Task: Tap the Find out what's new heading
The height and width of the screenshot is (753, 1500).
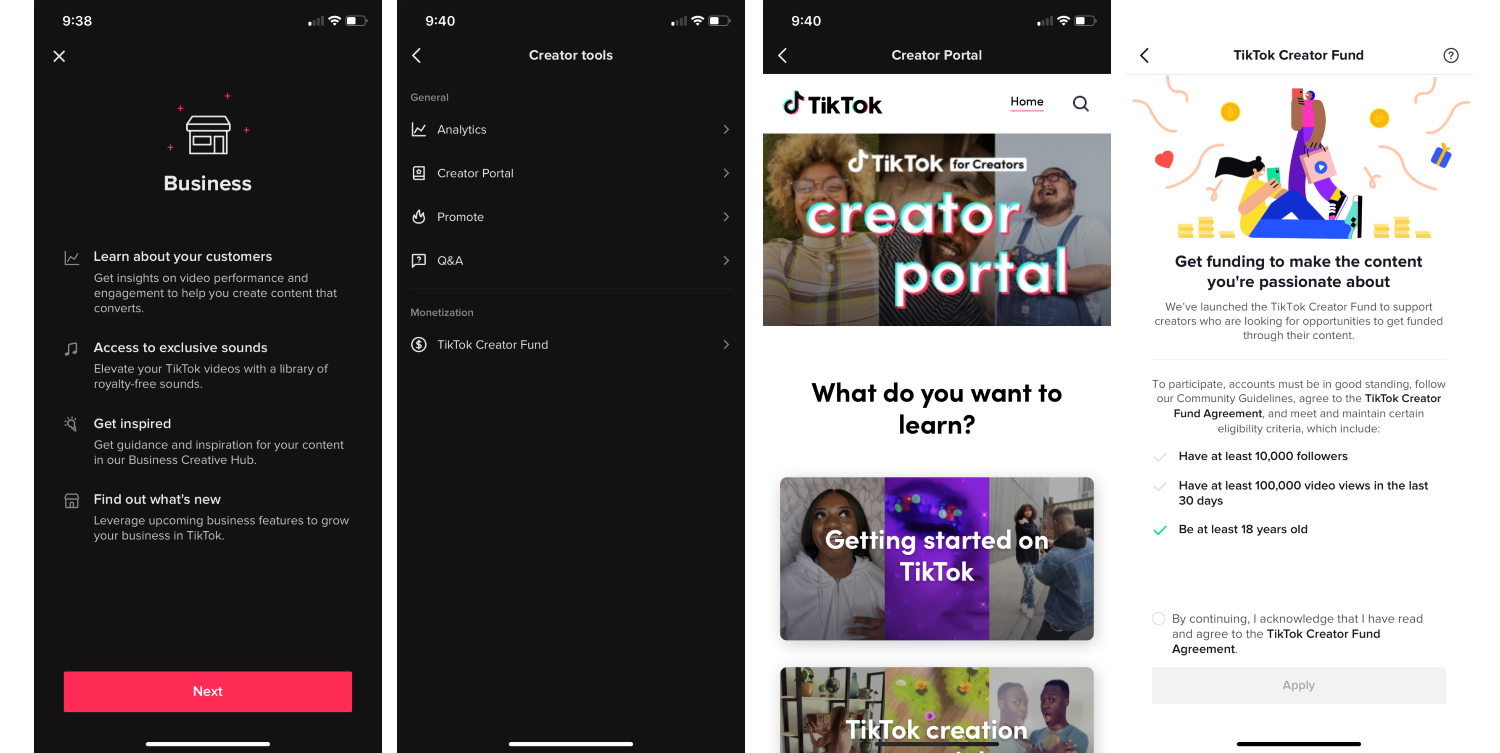Action: pyautogui.click(x=157, y=499)
